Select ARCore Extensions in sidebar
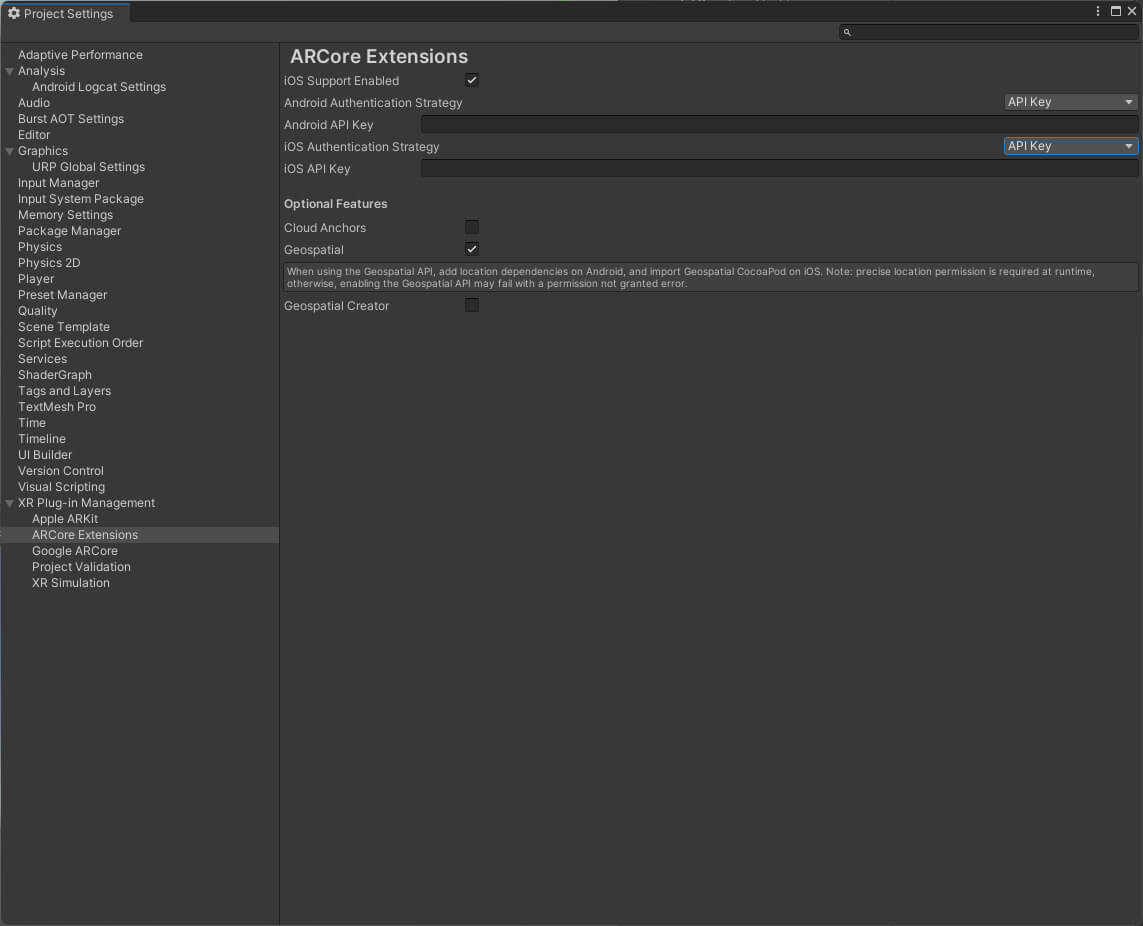 click(85, 536)
